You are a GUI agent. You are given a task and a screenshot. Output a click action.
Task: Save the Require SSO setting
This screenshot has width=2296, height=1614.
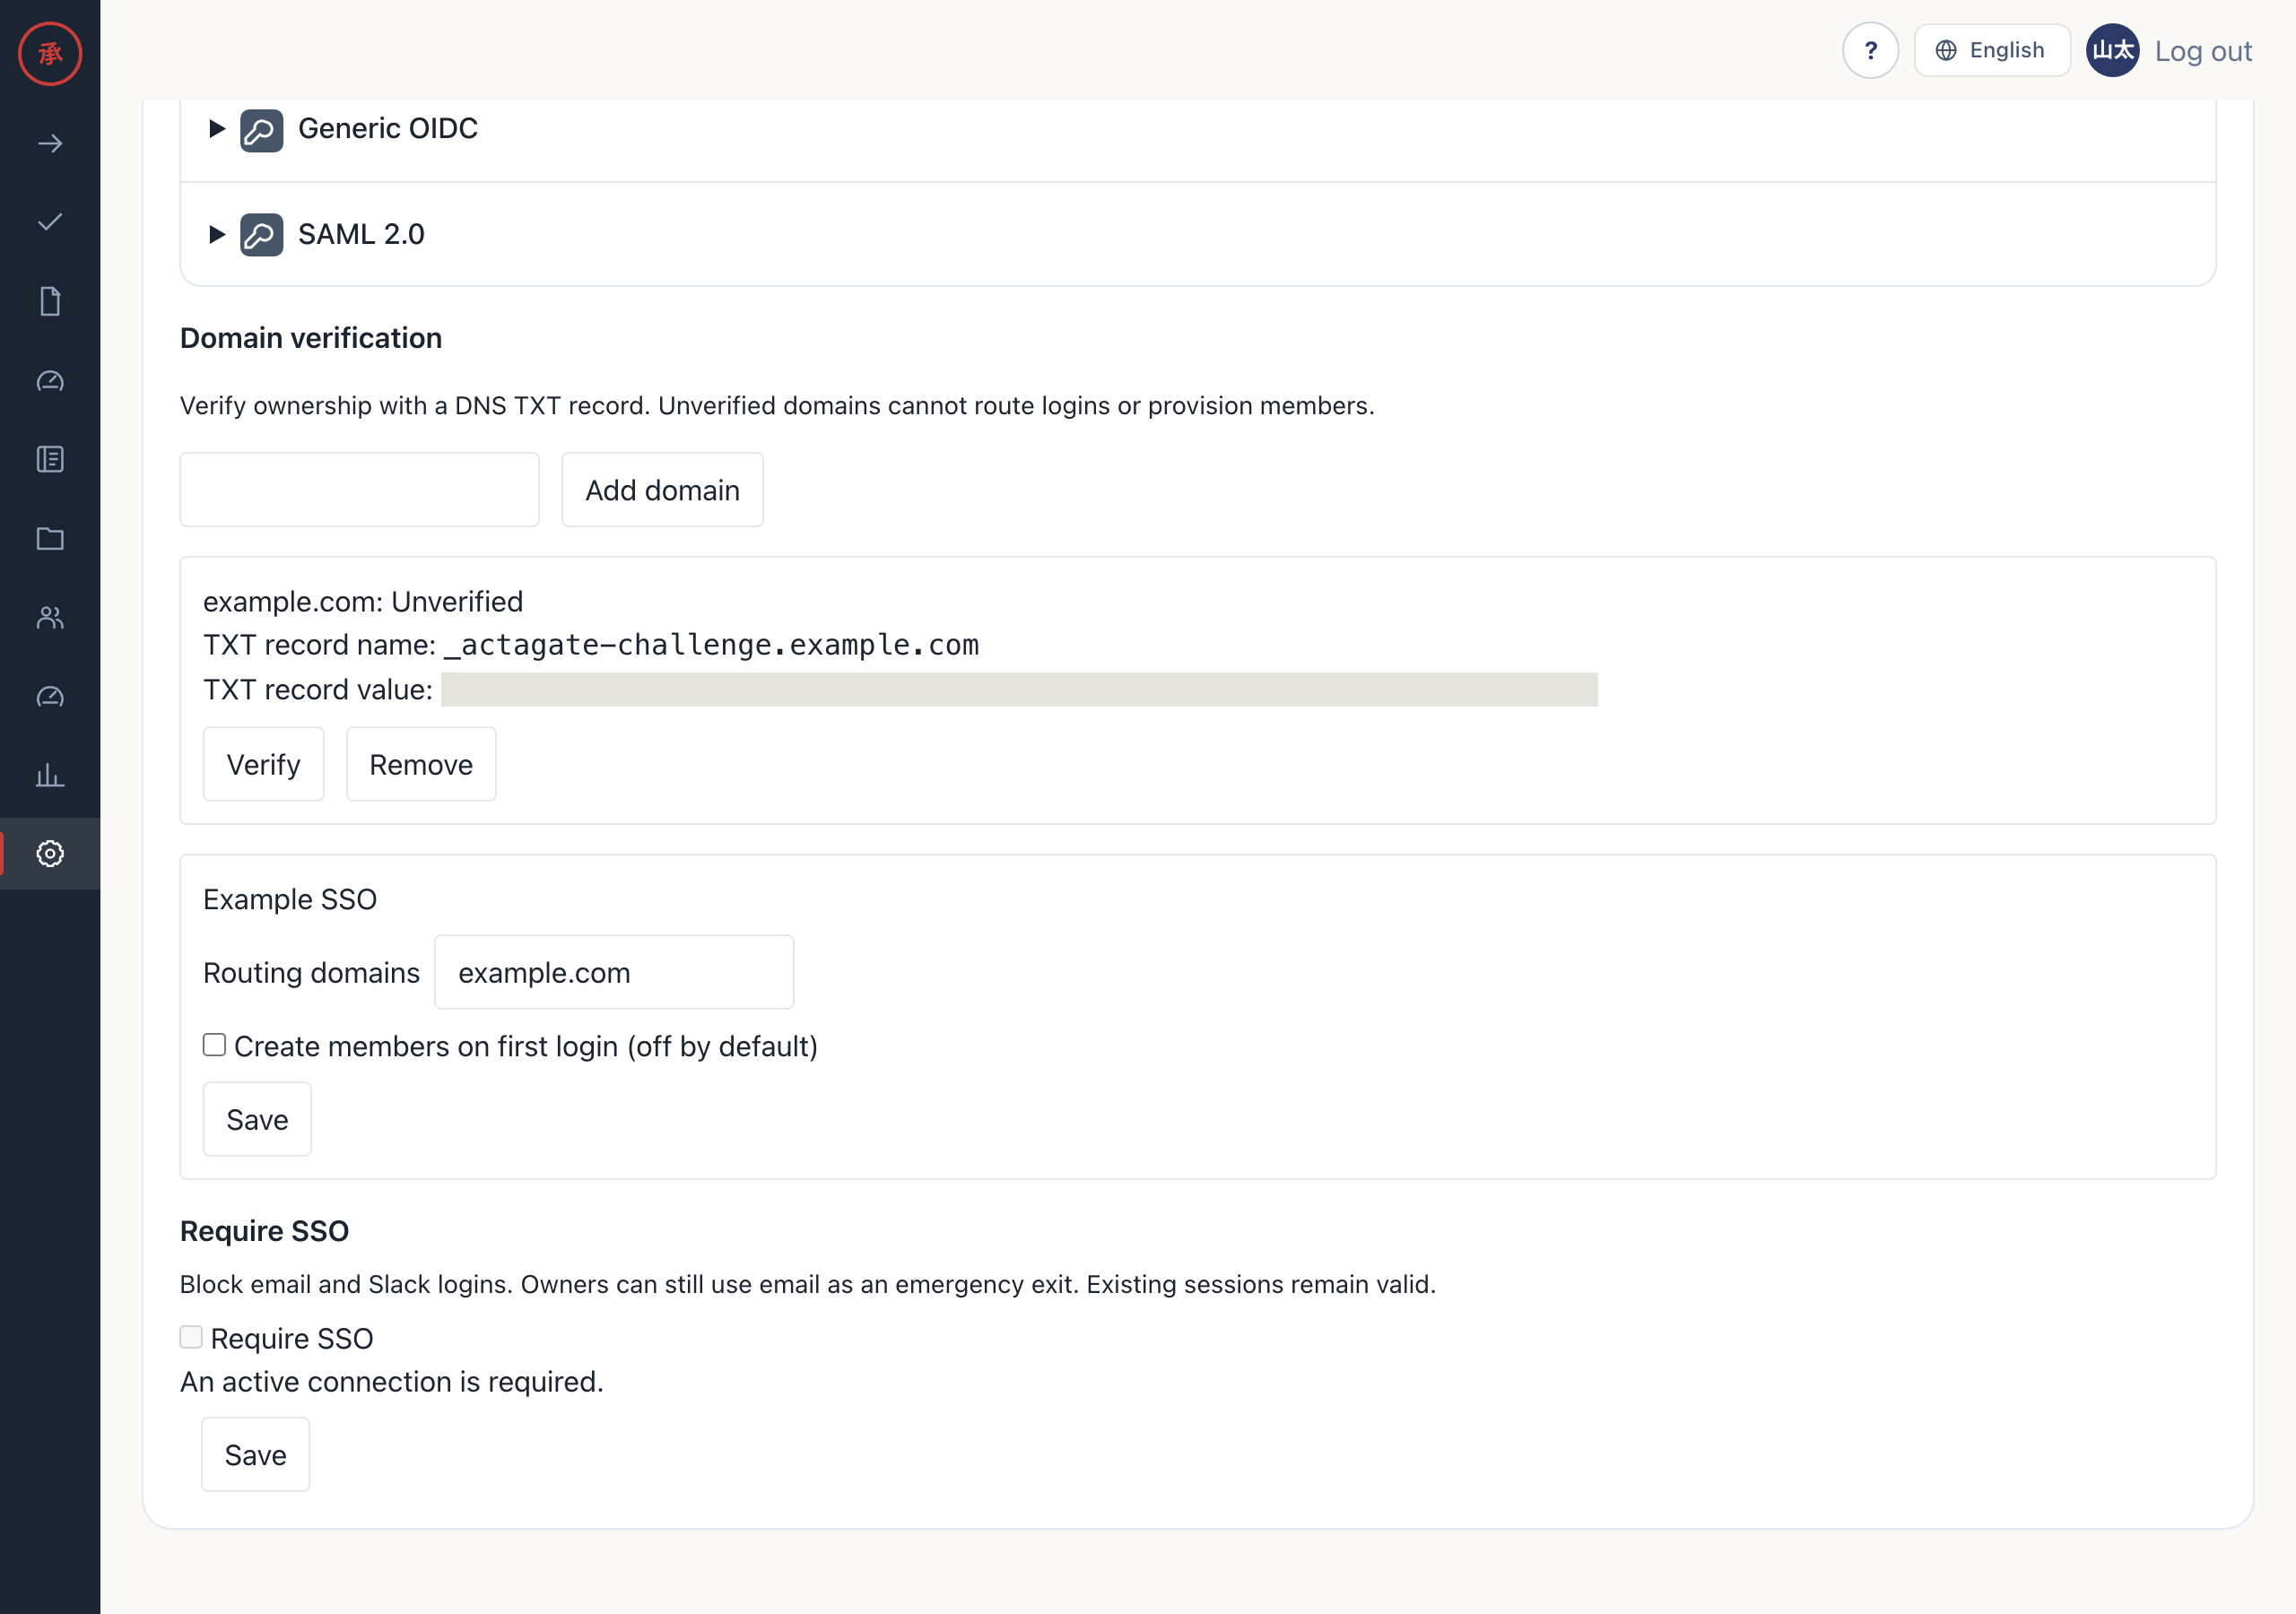click(x=255, y=1454)
